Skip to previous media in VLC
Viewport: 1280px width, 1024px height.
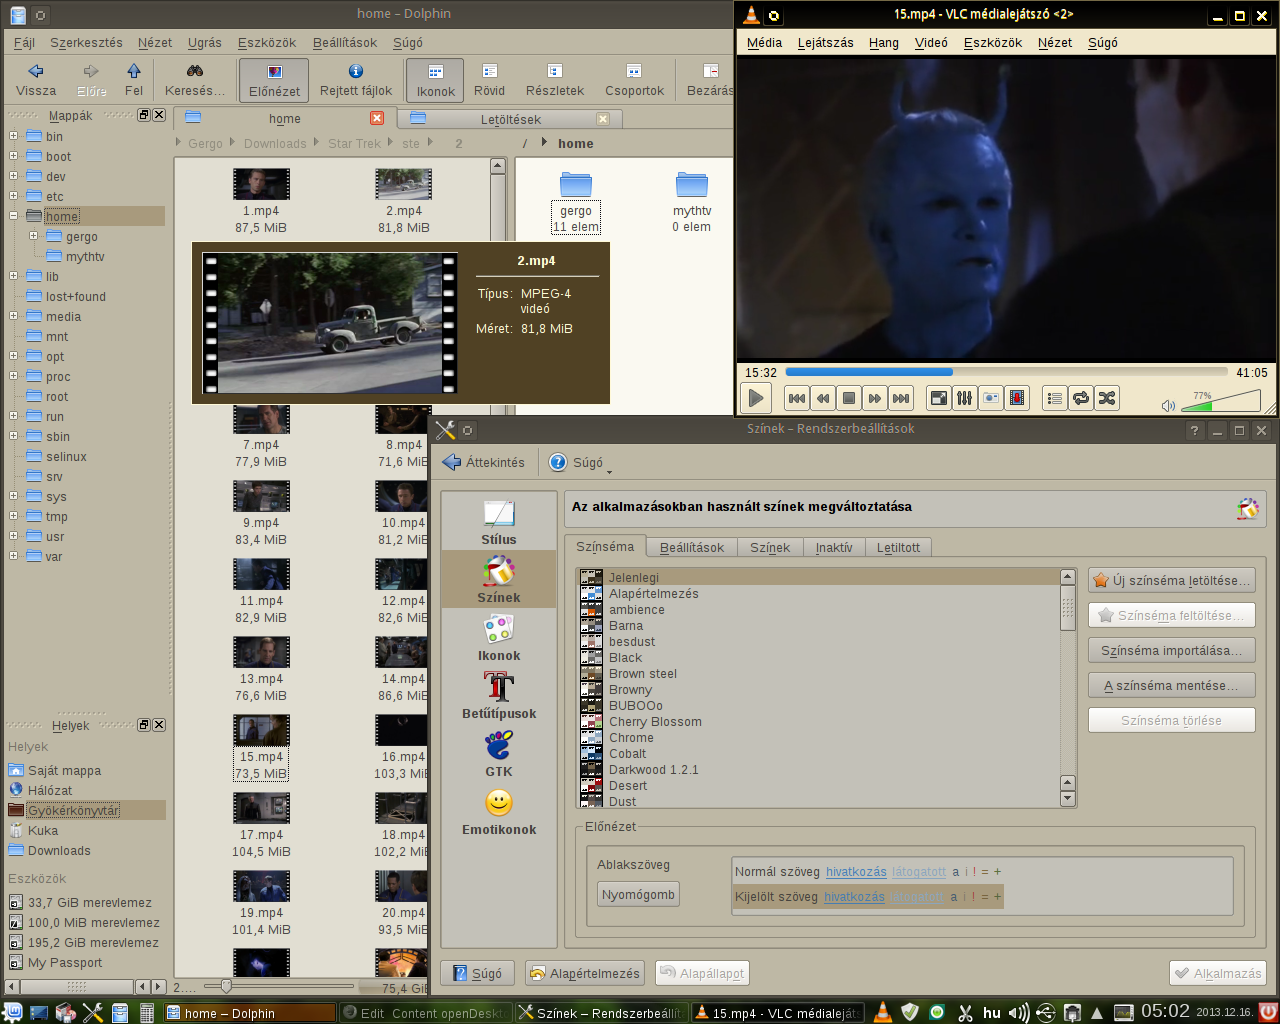tap(797, 398)
